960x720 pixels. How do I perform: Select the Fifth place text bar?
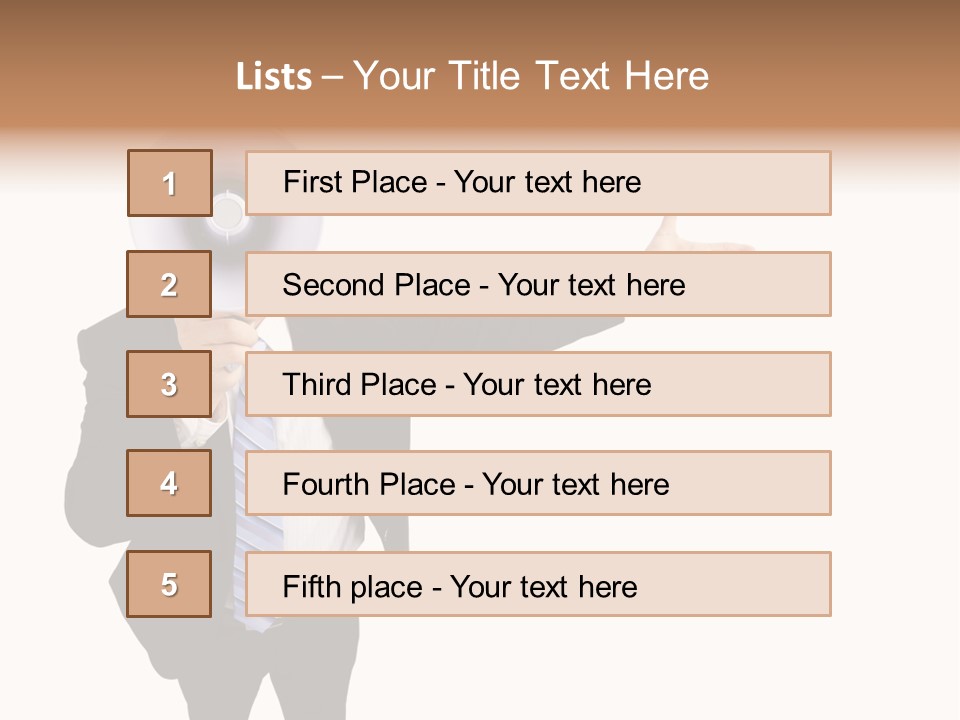coord(538,583)
